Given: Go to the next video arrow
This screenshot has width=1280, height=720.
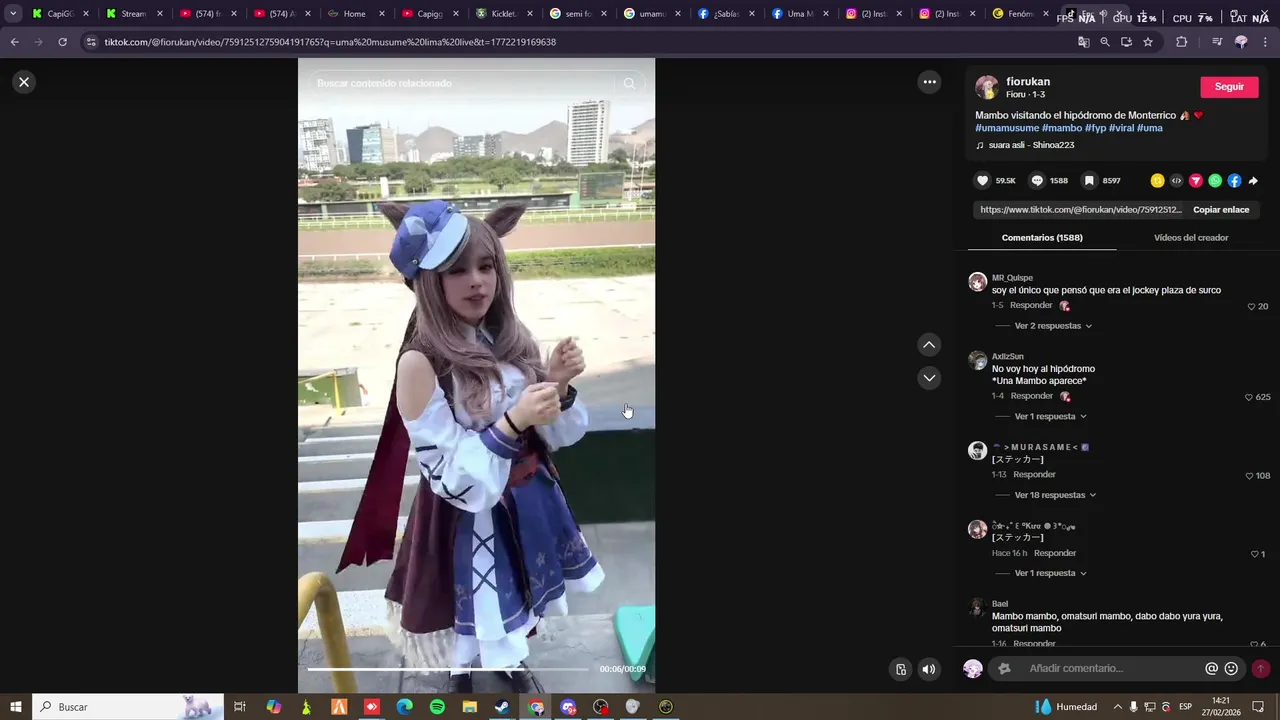Looking at the screenshot, I should [x=929, y=378].
